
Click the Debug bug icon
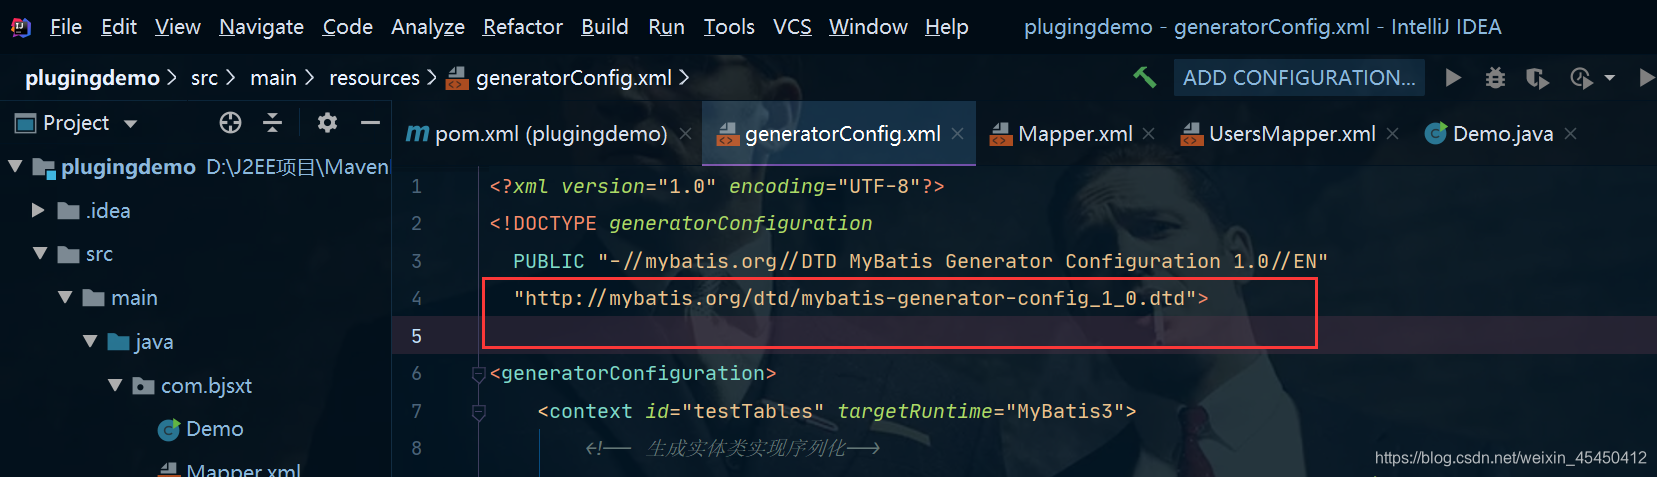click(1495, 78)
